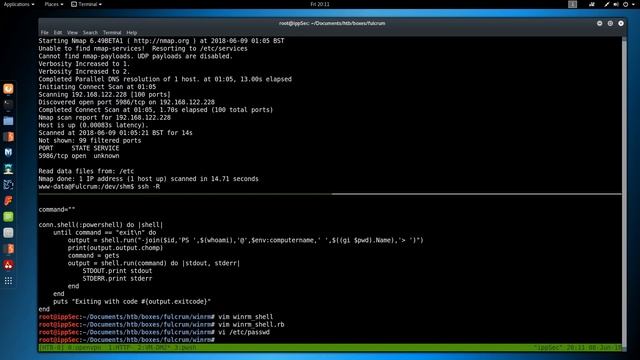640x360 pixels.
Task: Expand system menu arrow in top bar
Action: (x=633, y=4)
